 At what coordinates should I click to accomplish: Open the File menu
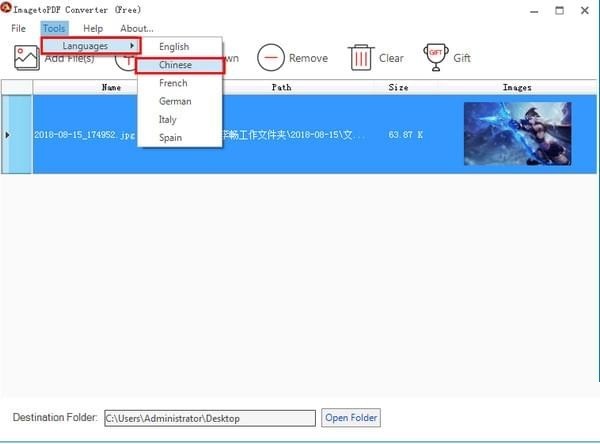click(18, 28)
